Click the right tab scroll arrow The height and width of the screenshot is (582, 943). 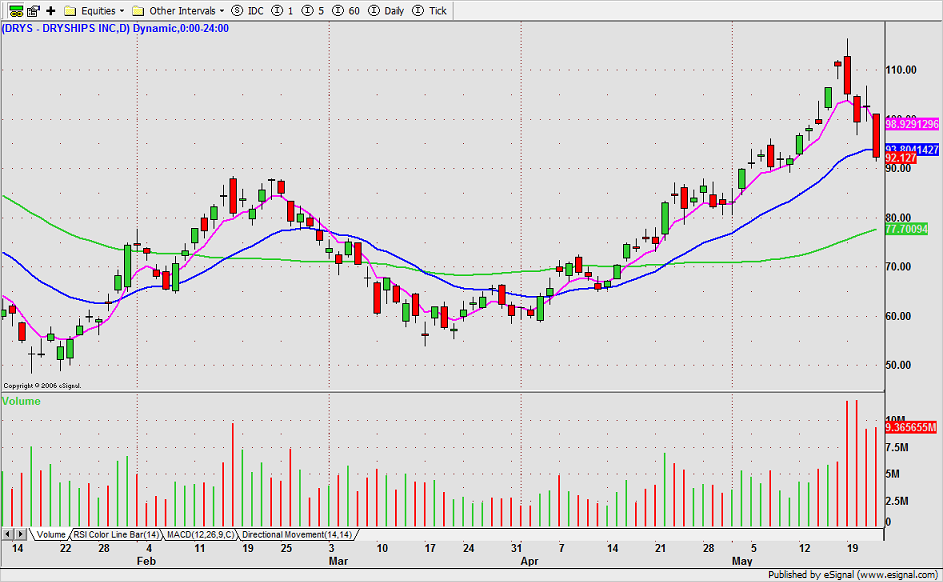tap(20, 534)
